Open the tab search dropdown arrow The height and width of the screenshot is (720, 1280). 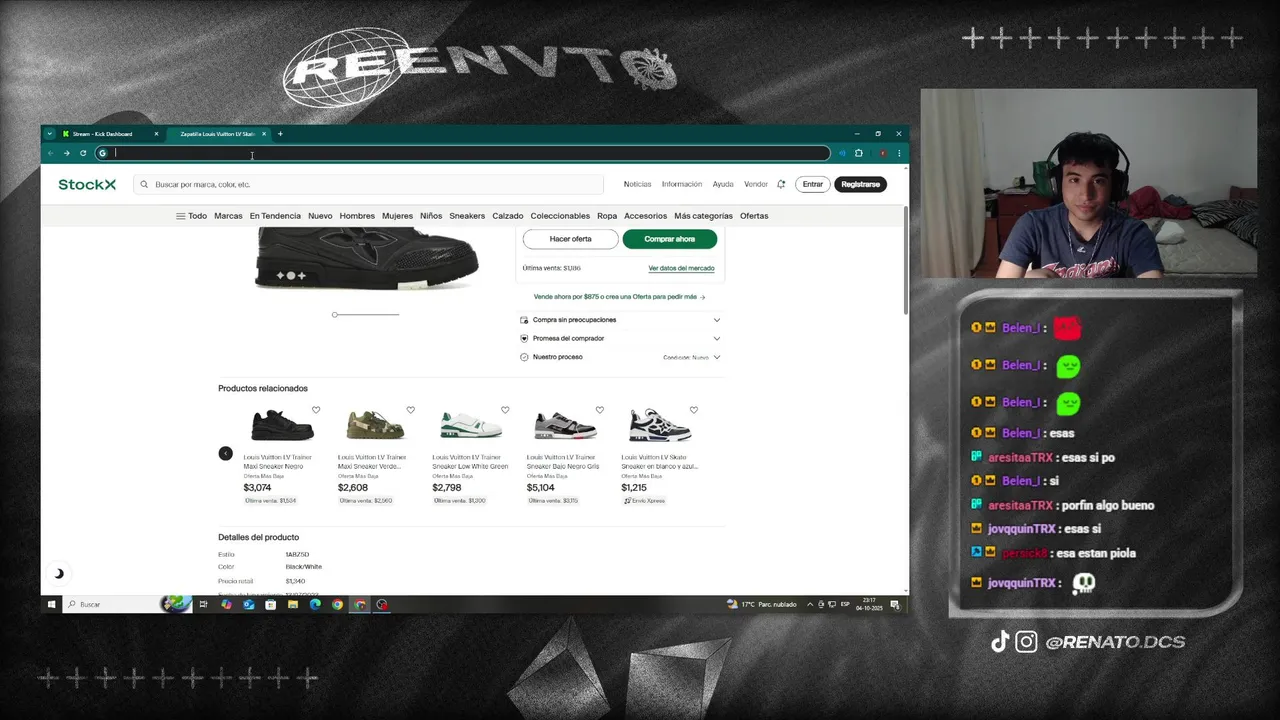(49, 134)
